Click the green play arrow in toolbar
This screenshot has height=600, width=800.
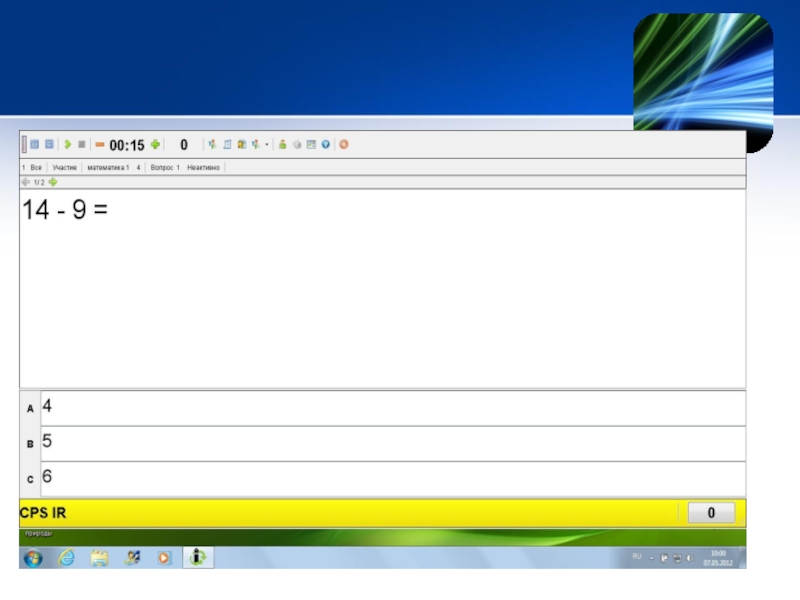pos(67,145)
